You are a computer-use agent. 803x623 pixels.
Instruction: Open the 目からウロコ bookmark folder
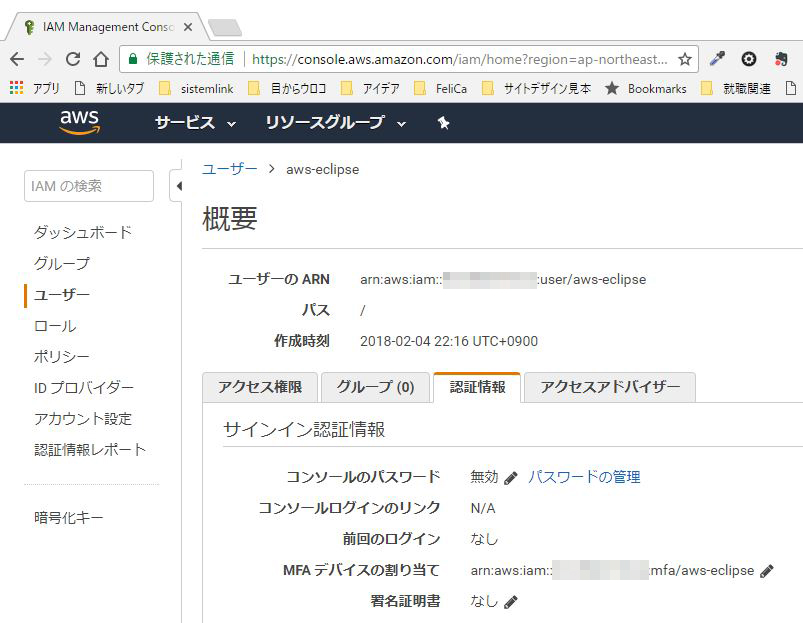287,89
